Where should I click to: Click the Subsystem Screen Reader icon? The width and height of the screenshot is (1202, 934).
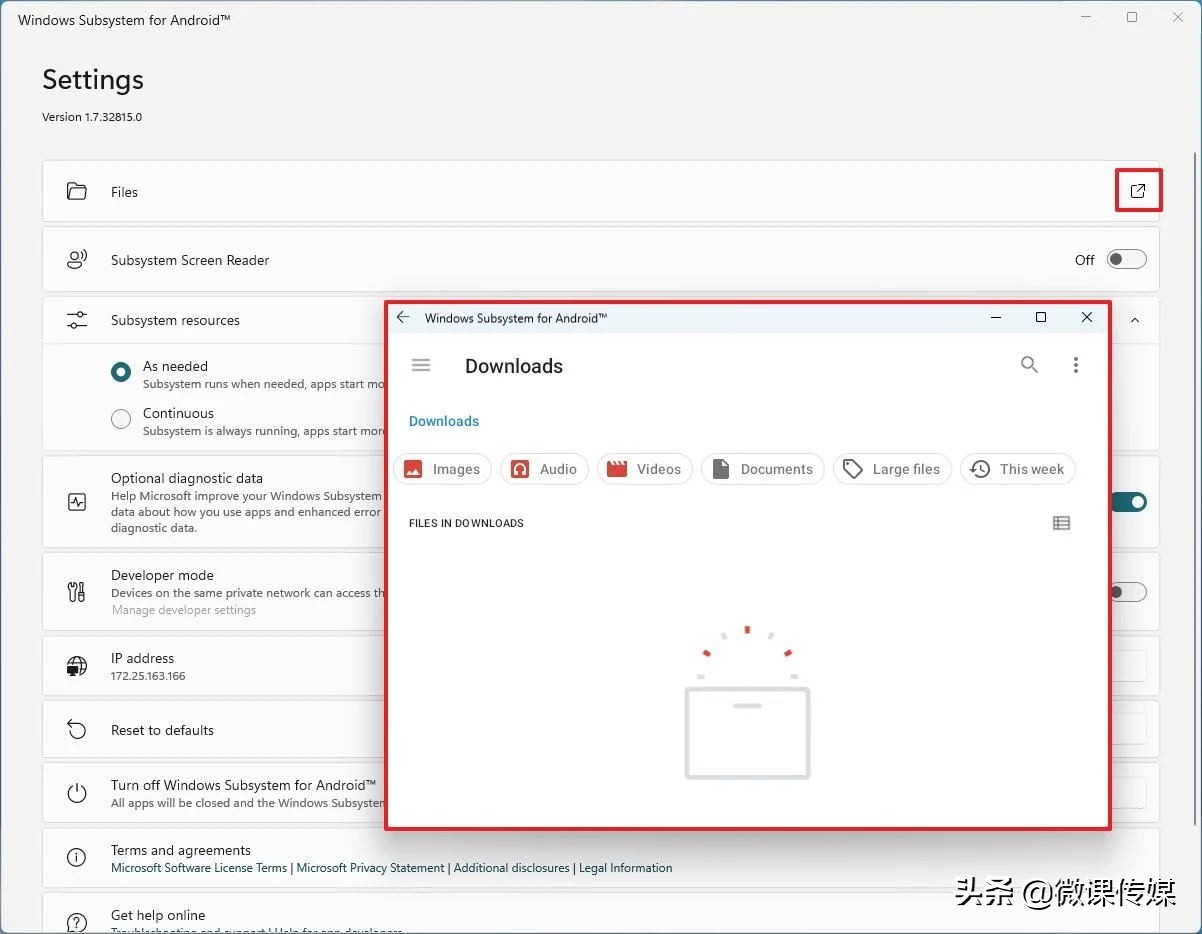(77, 260)
